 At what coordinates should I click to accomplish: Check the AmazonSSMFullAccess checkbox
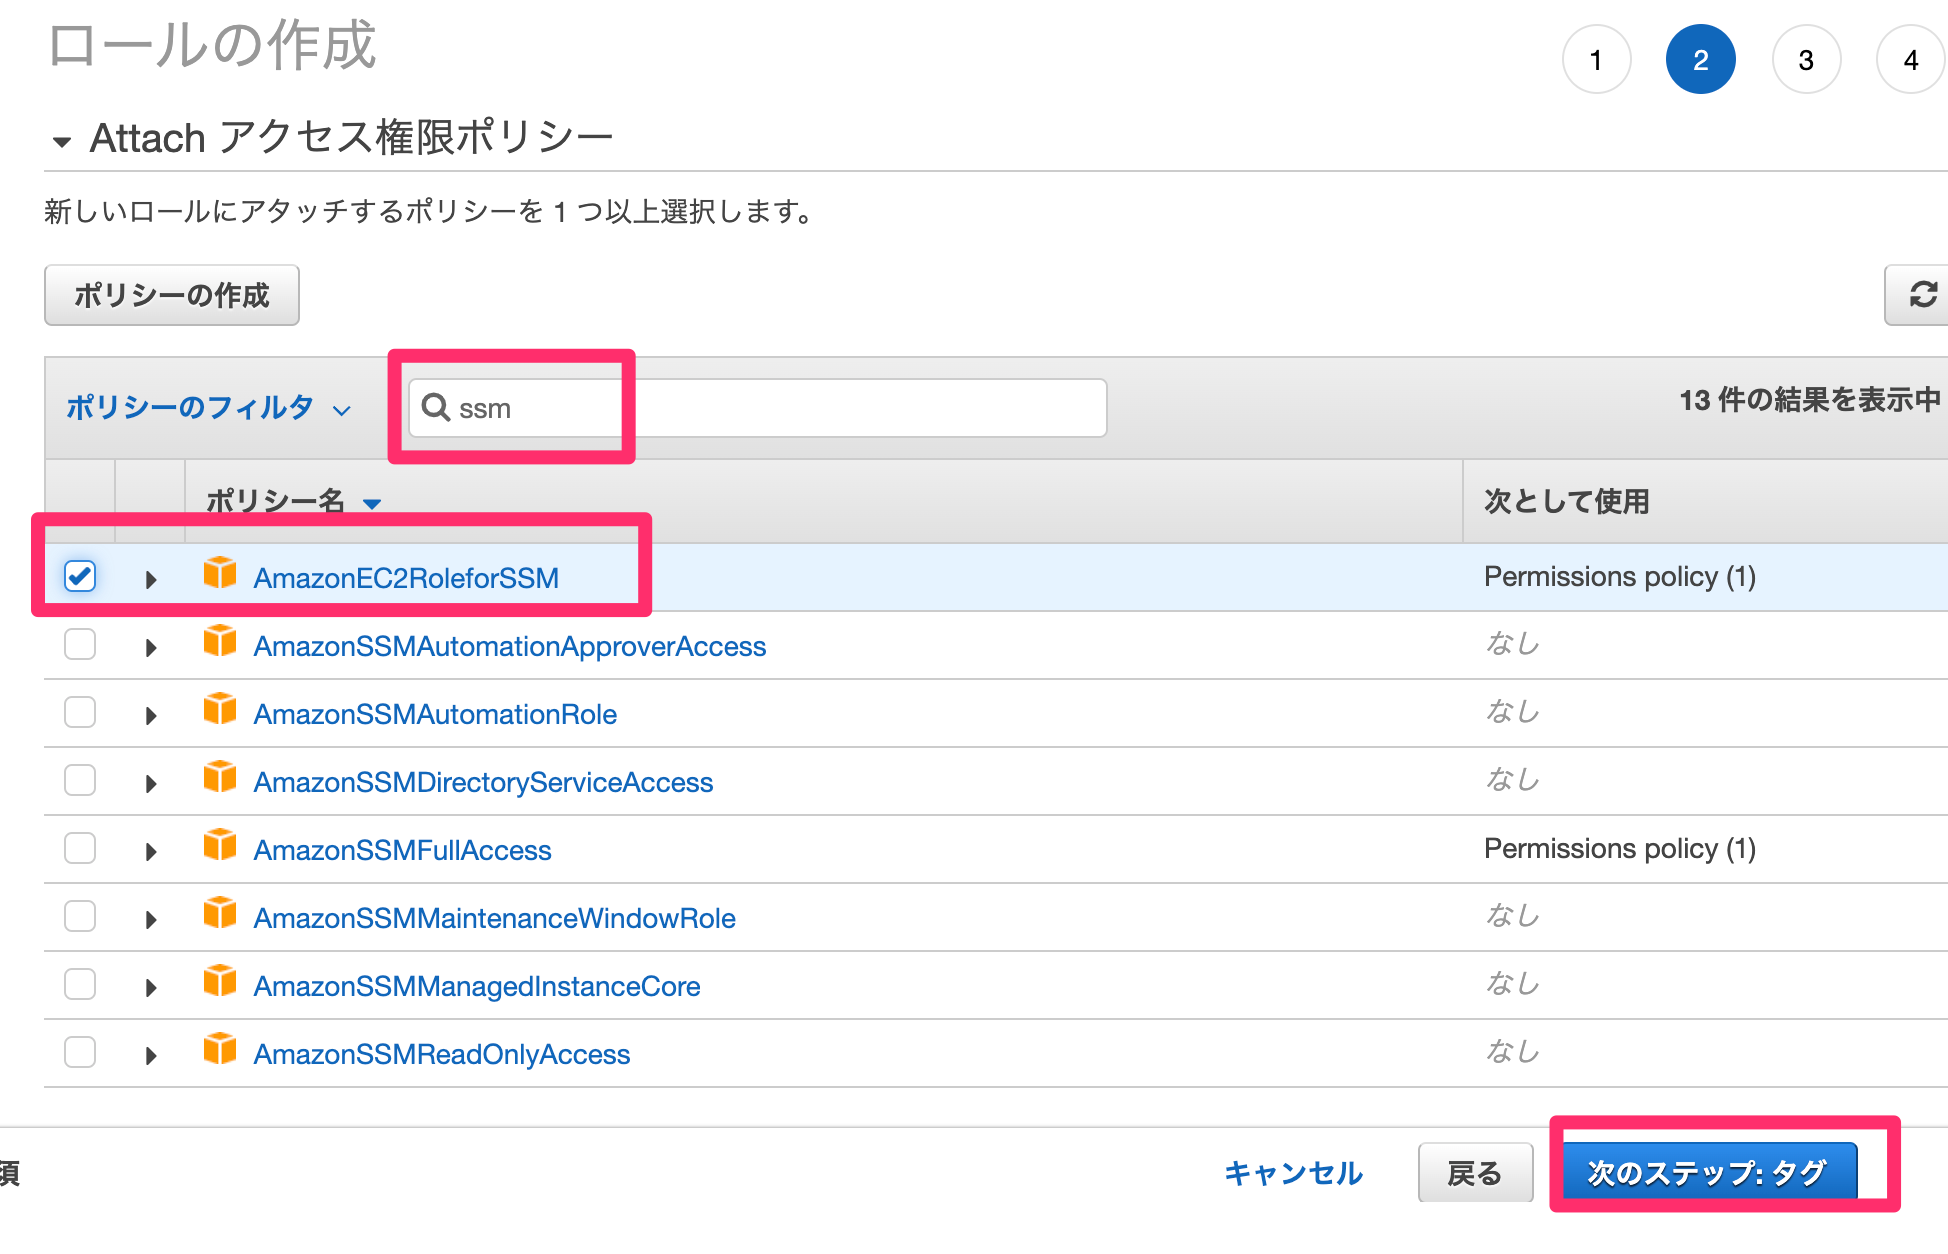(x=80, y=848)
